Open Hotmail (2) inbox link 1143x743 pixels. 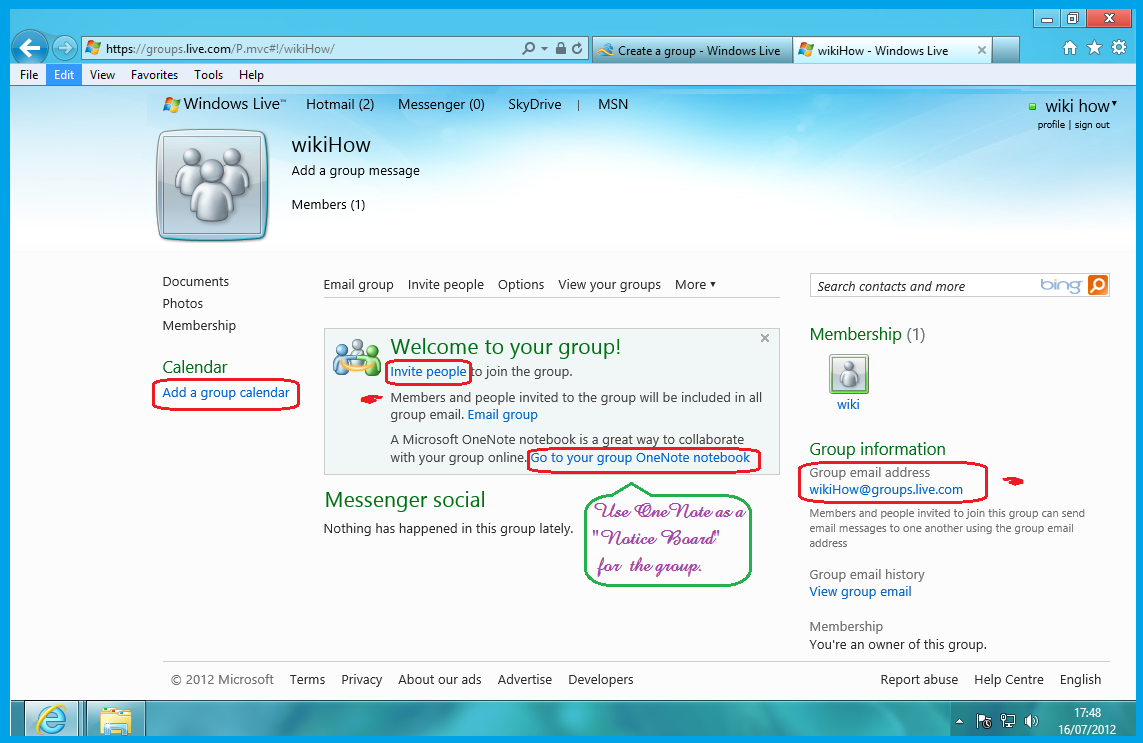340,104
